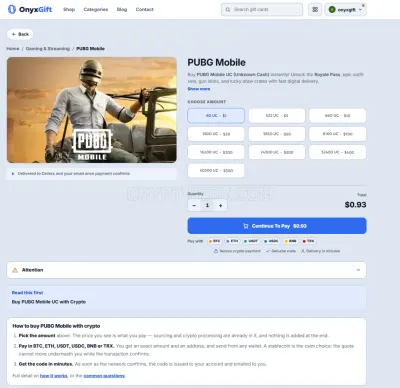Select the $500 UC amount option
This screenshot has width=400, height=388.
coord(216,170)
